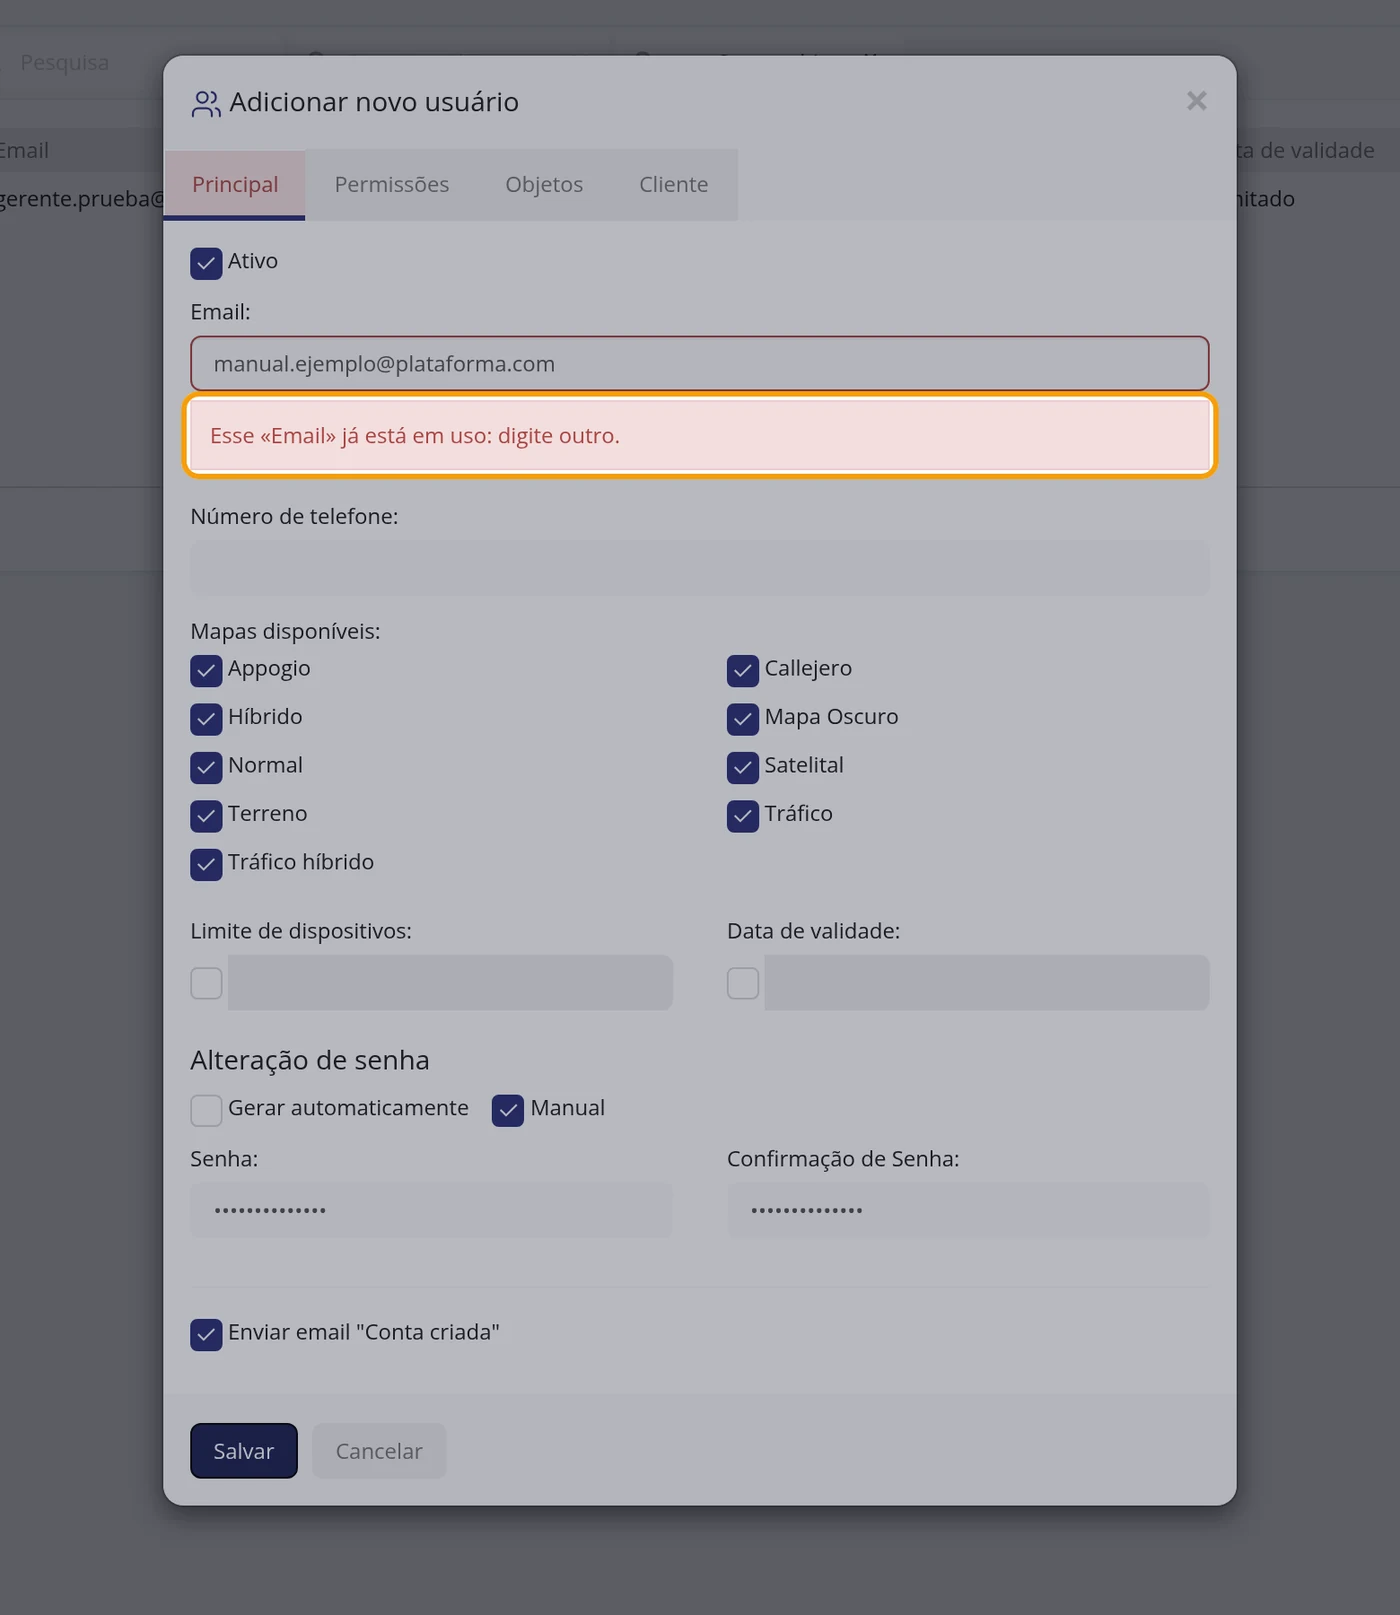Close the Adicionar novo usuário dialog
The width and height of the screenshot is (1400, 1615).
pyautogui.click(x=1196, y=101)
